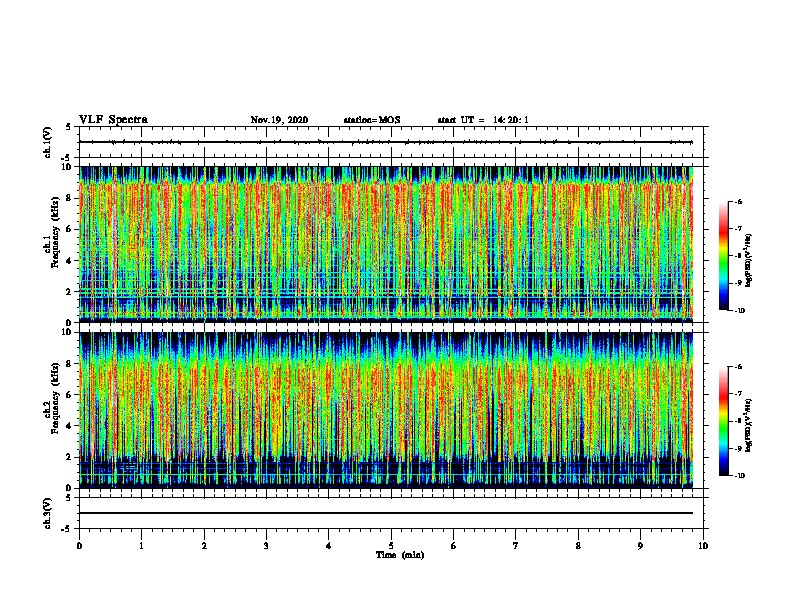
Task: Click the "VLF Spectra" plot title
Action: (113, 120)
